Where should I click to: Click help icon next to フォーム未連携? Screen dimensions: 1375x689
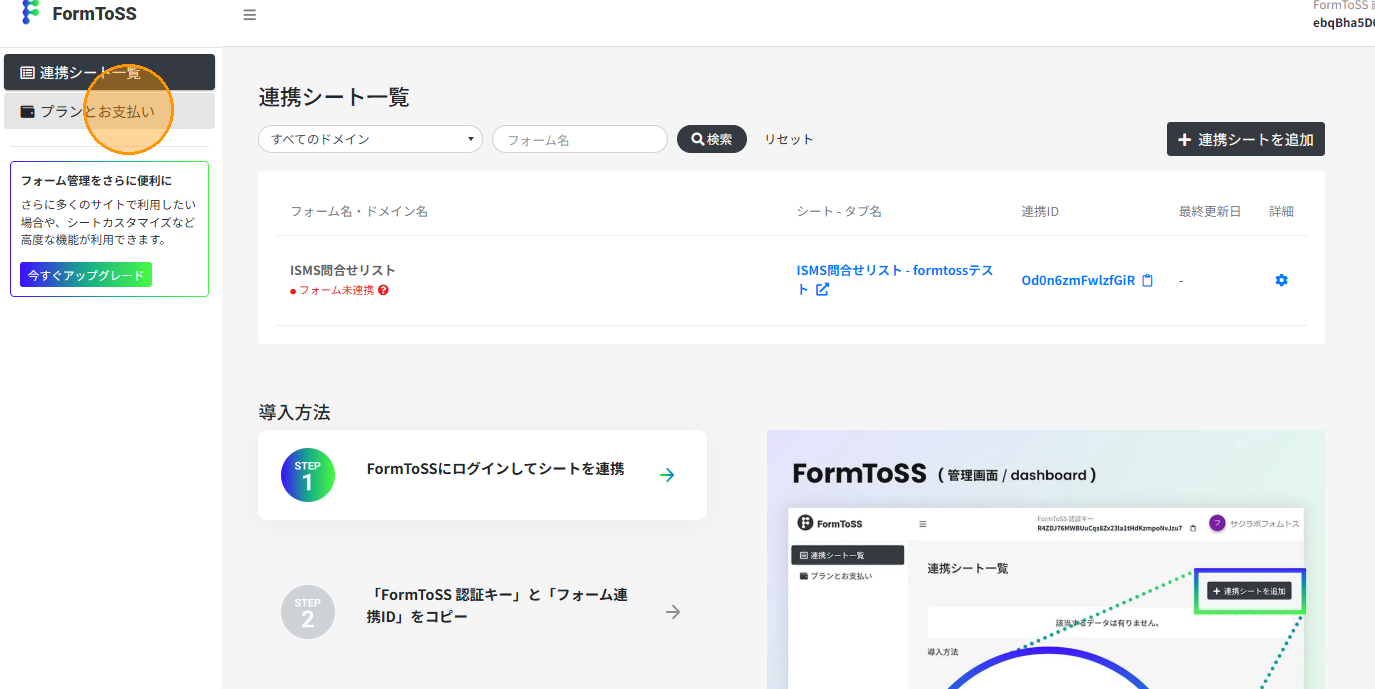383,290
